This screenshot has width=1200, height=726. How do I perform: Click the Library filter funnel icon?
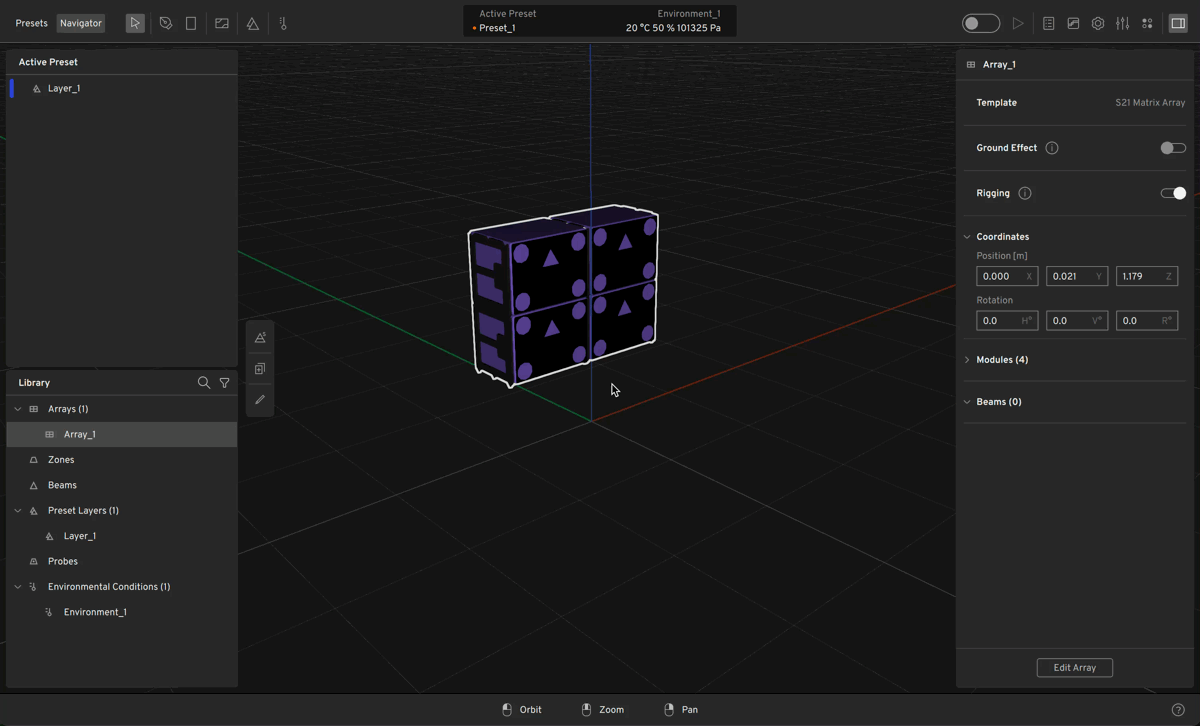point(225,383)
